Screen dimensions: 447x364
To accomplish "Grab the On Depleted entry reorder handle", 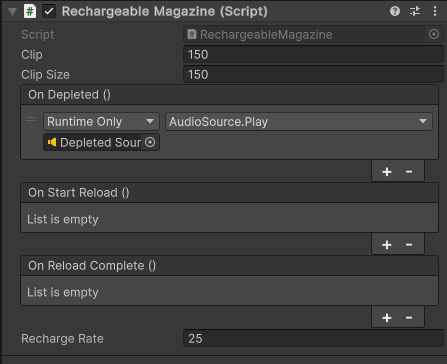I will 31,119.
